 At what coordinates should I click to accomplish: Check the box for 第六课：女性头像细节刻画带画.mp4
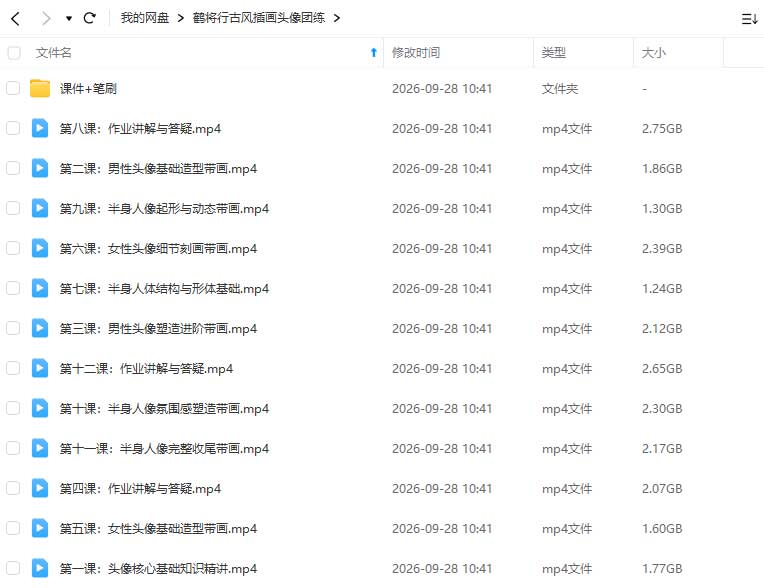(x=13, y=248)
